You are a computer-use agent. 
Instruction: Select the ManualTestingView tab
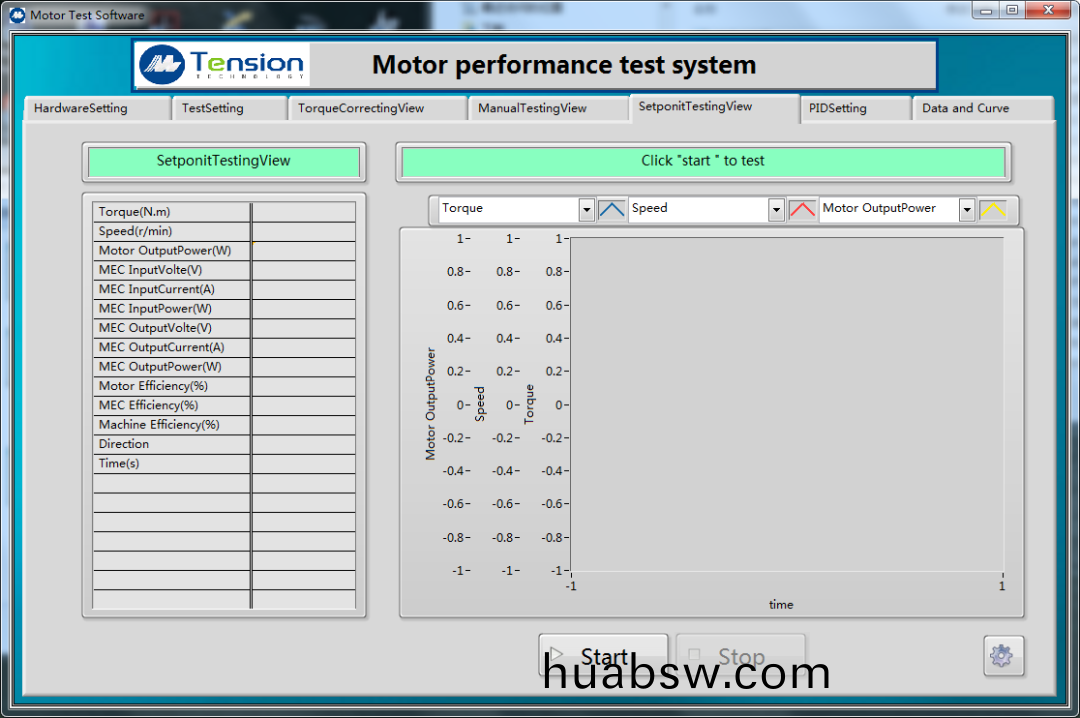coord(532,109)
